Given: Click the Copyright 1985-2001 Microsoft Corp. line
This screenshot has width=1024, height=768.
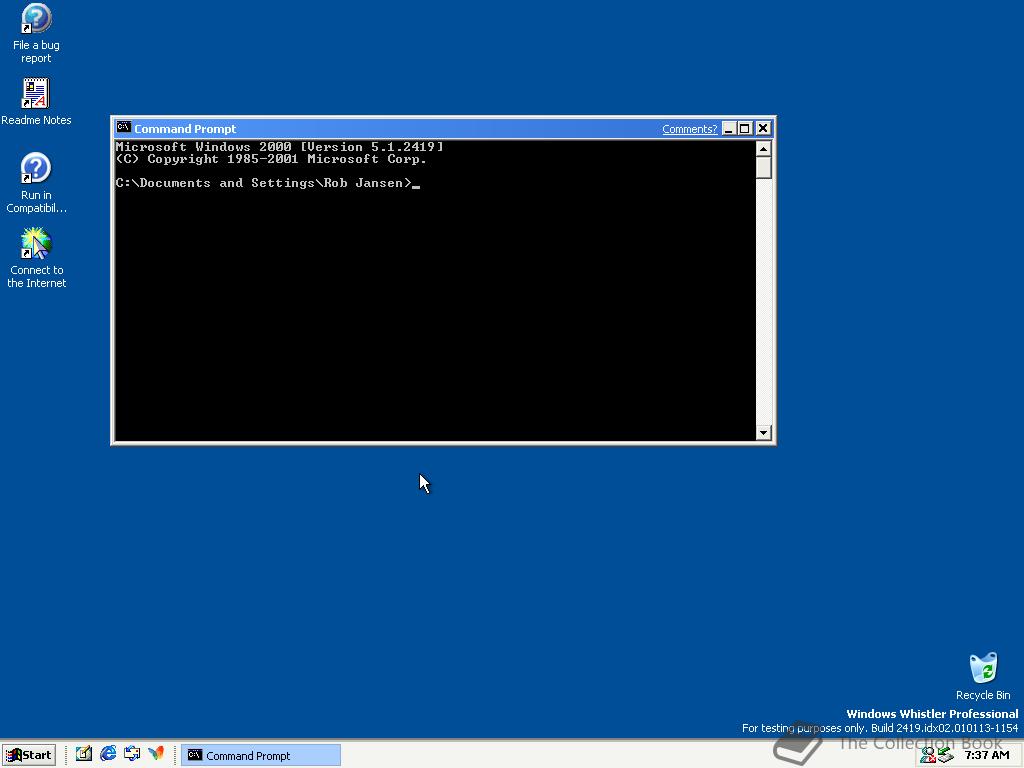Looking at the screenshot, I should tap(271, 159).
